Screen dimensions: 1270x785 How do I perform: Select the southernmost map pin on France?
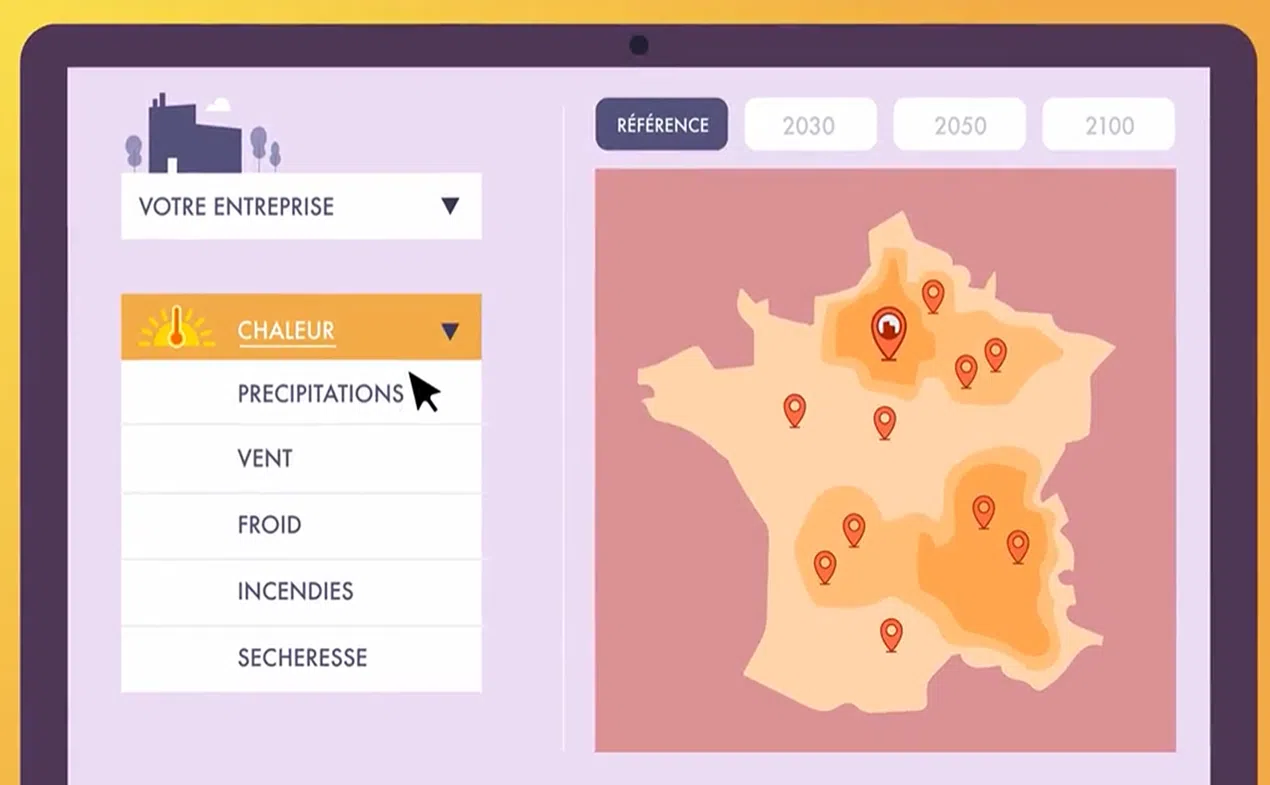click(891, 633)
